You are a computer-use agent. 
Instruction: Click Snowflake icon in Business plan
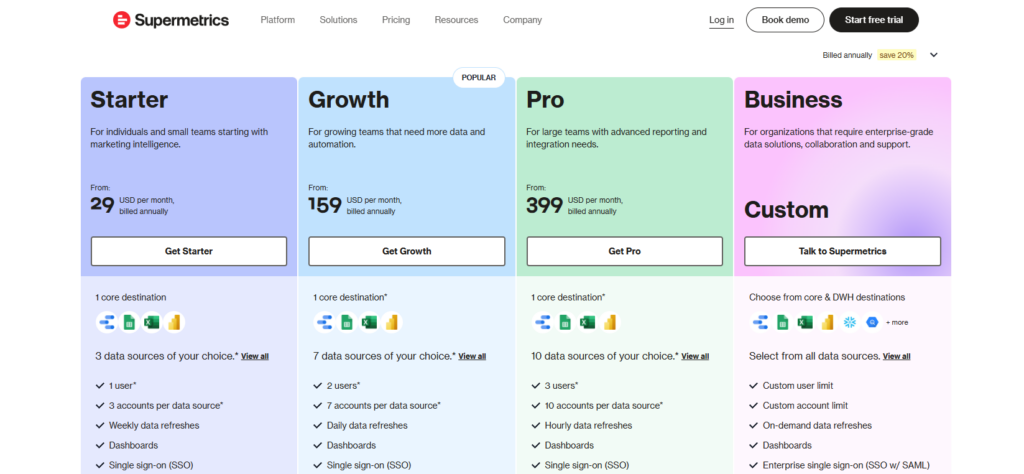click(850, 322)
